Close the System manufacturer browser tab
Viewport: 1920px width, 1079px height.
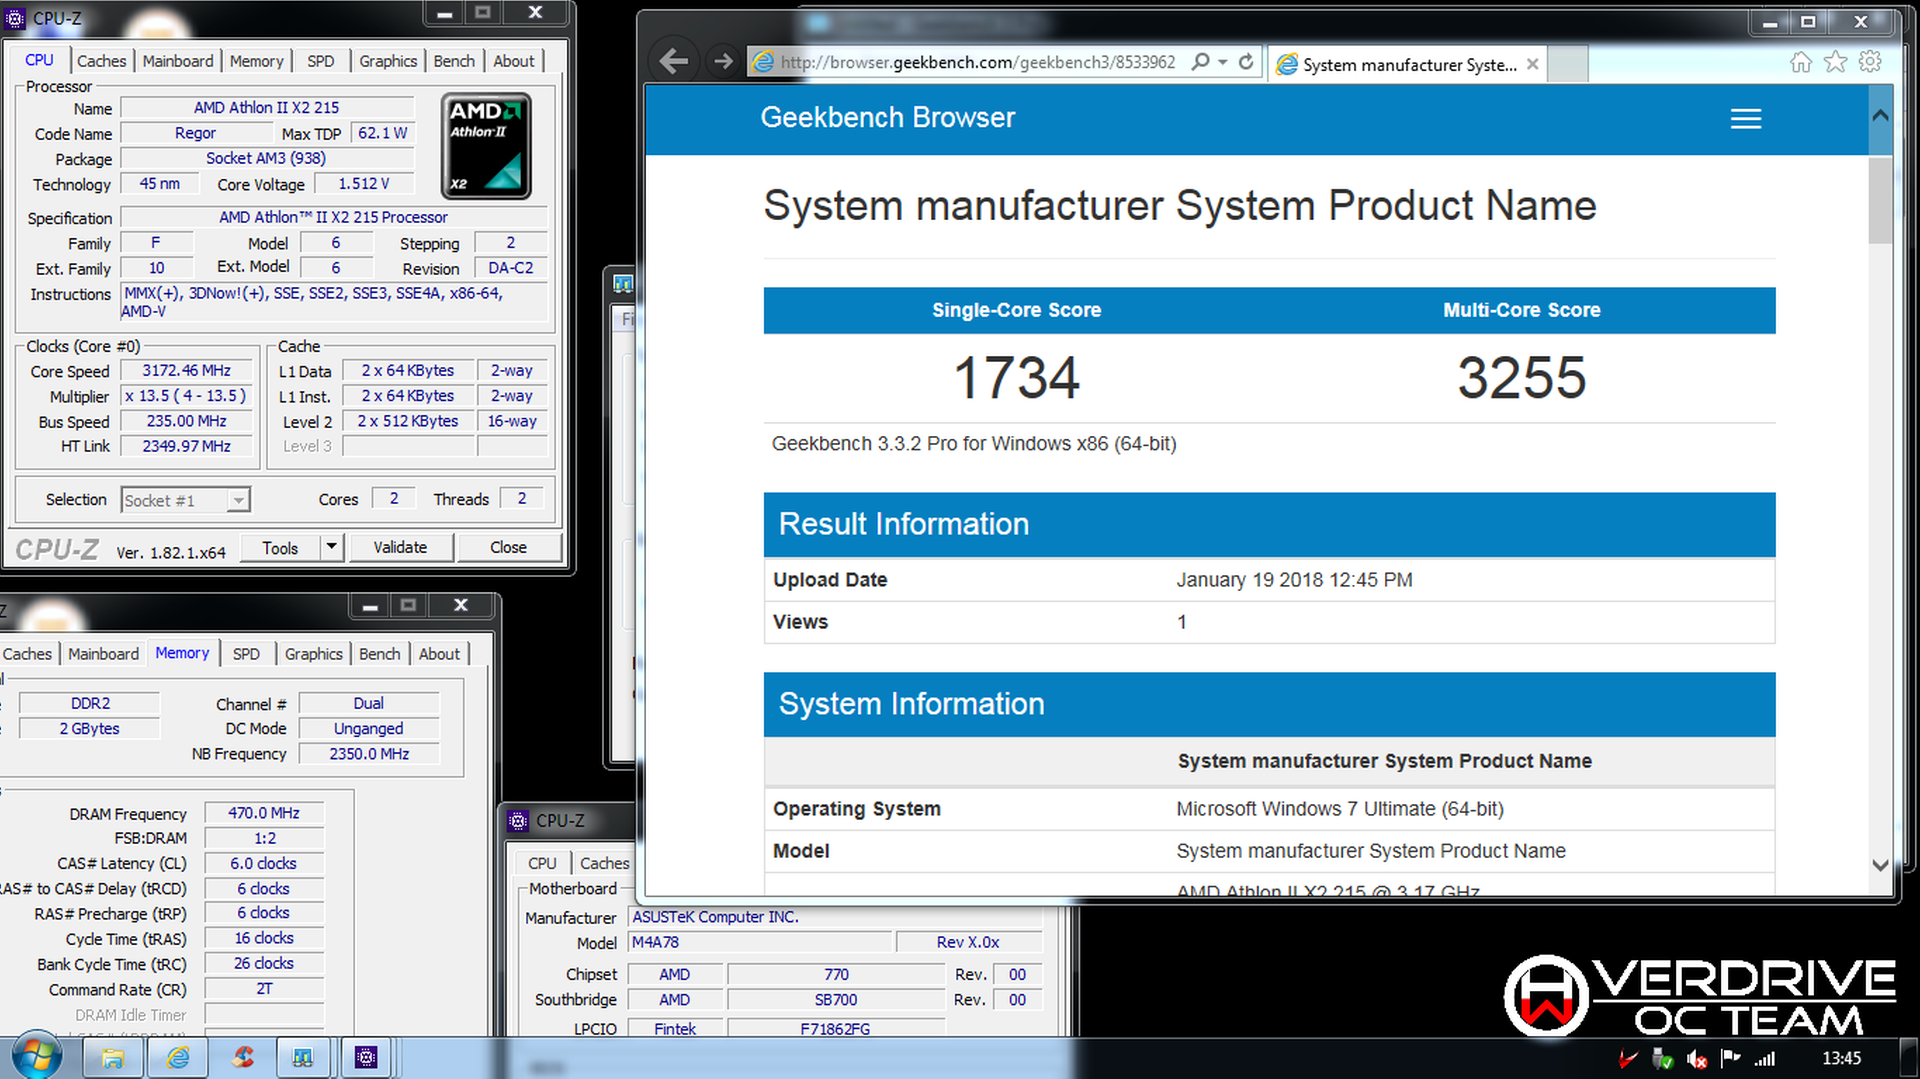pos(1532,64)
